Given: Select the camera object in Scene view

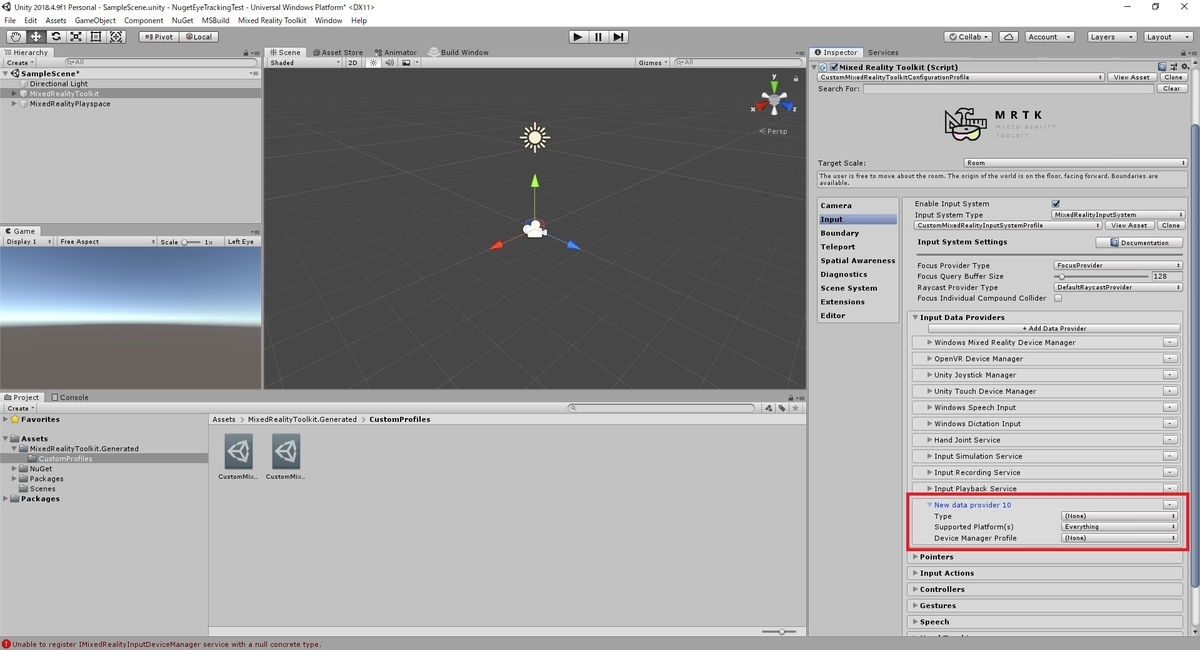Looking at the screenshot, I should coord(534,229).
